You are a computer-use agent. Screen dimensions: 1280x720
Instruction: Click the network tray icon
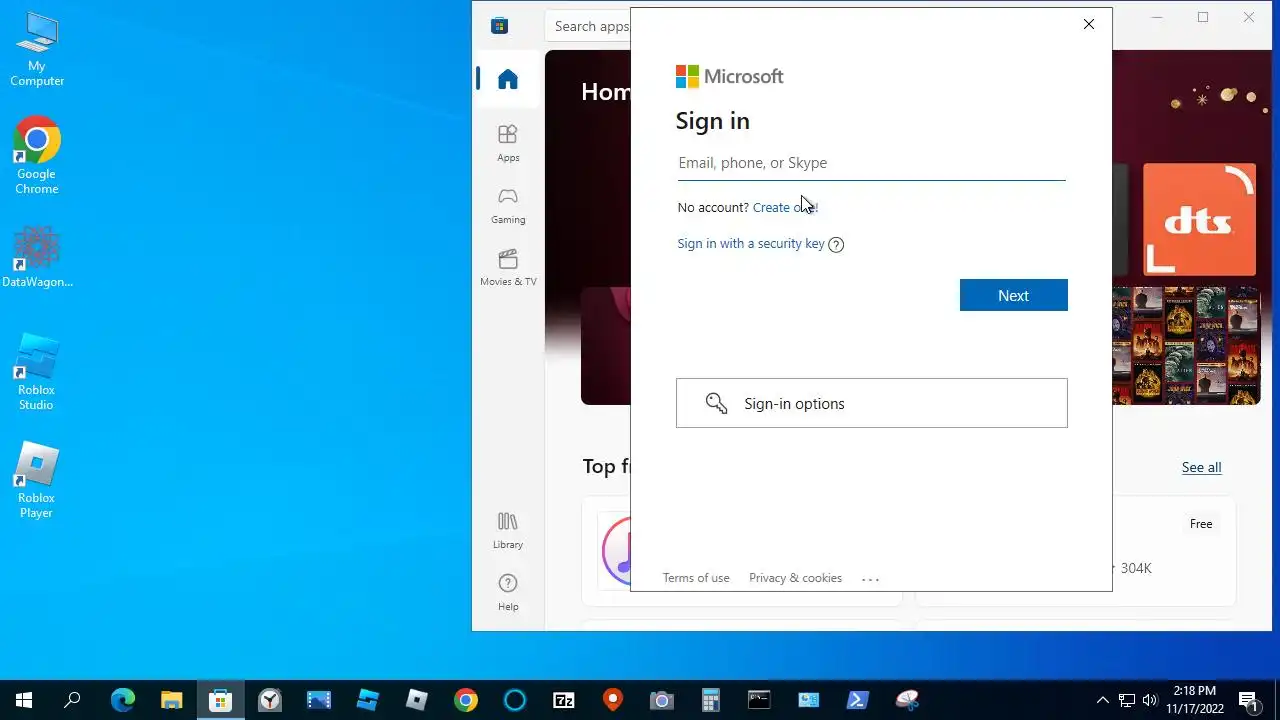[x=1127, y=700]
